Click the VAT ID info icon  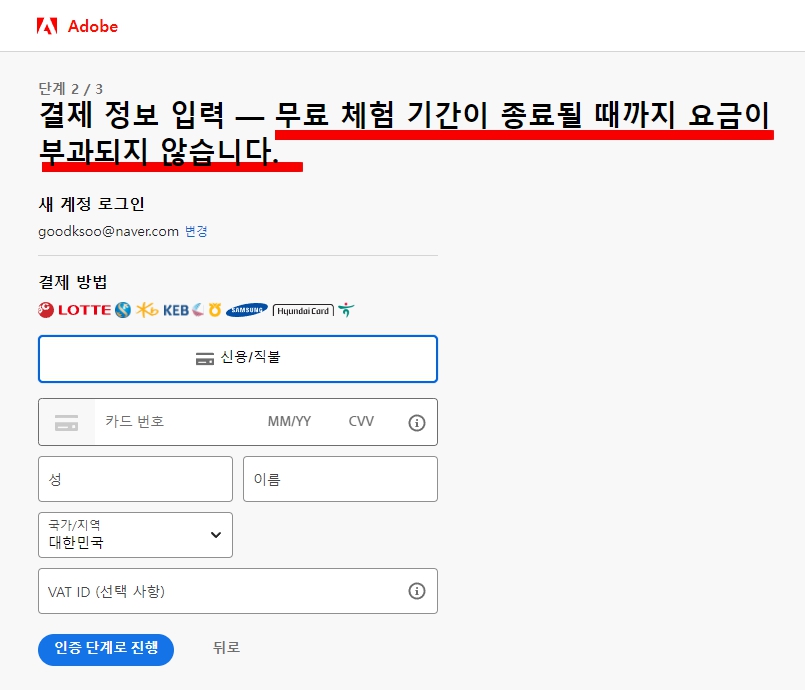pyautogui.click(x=417, y=591)
